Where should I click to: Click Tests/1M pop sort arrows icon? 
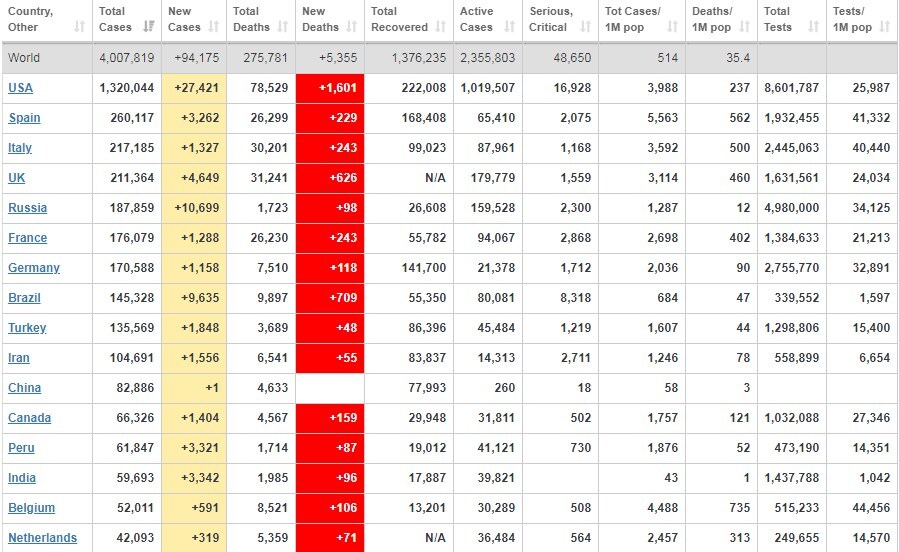[x=884, y=27]
